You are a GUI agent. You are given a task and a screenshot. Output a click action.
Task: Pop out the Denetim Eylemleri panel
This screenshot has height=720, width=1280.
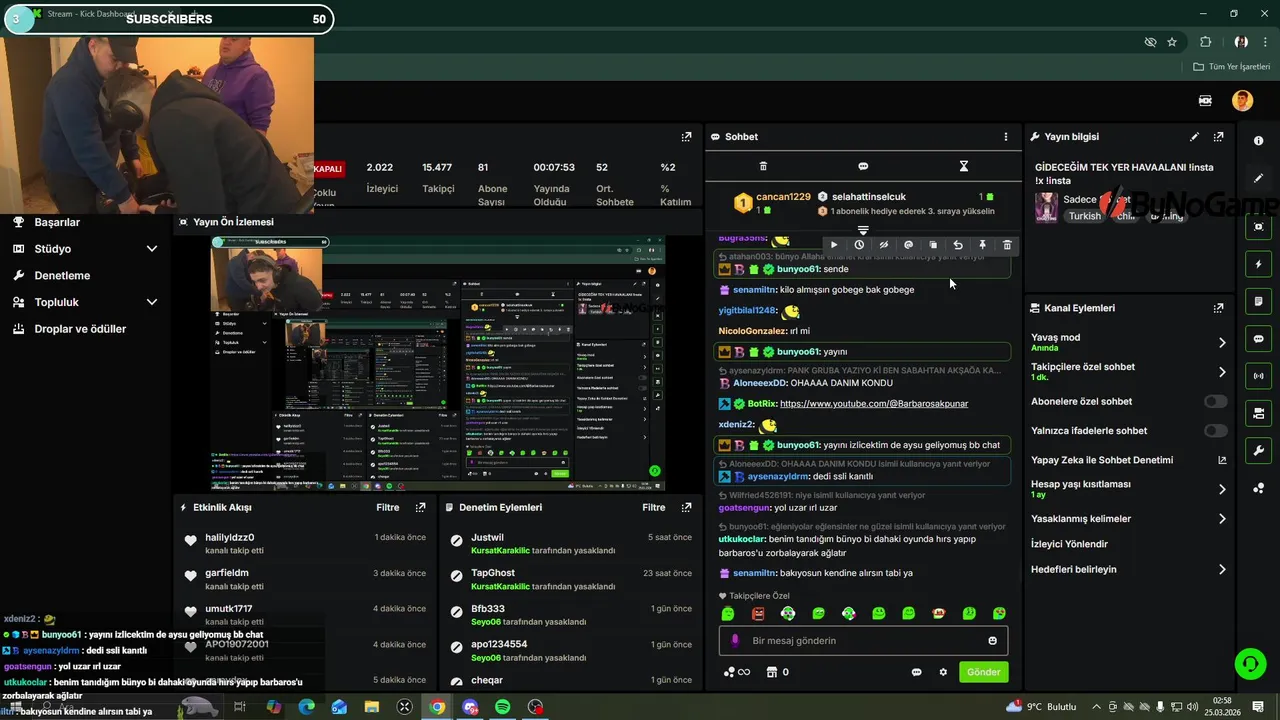pos(686,508)
